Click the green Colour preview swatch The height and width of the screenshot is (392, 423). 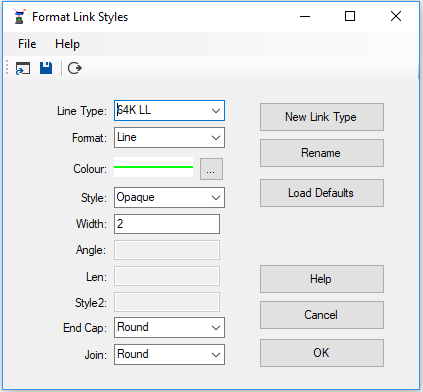153,167
